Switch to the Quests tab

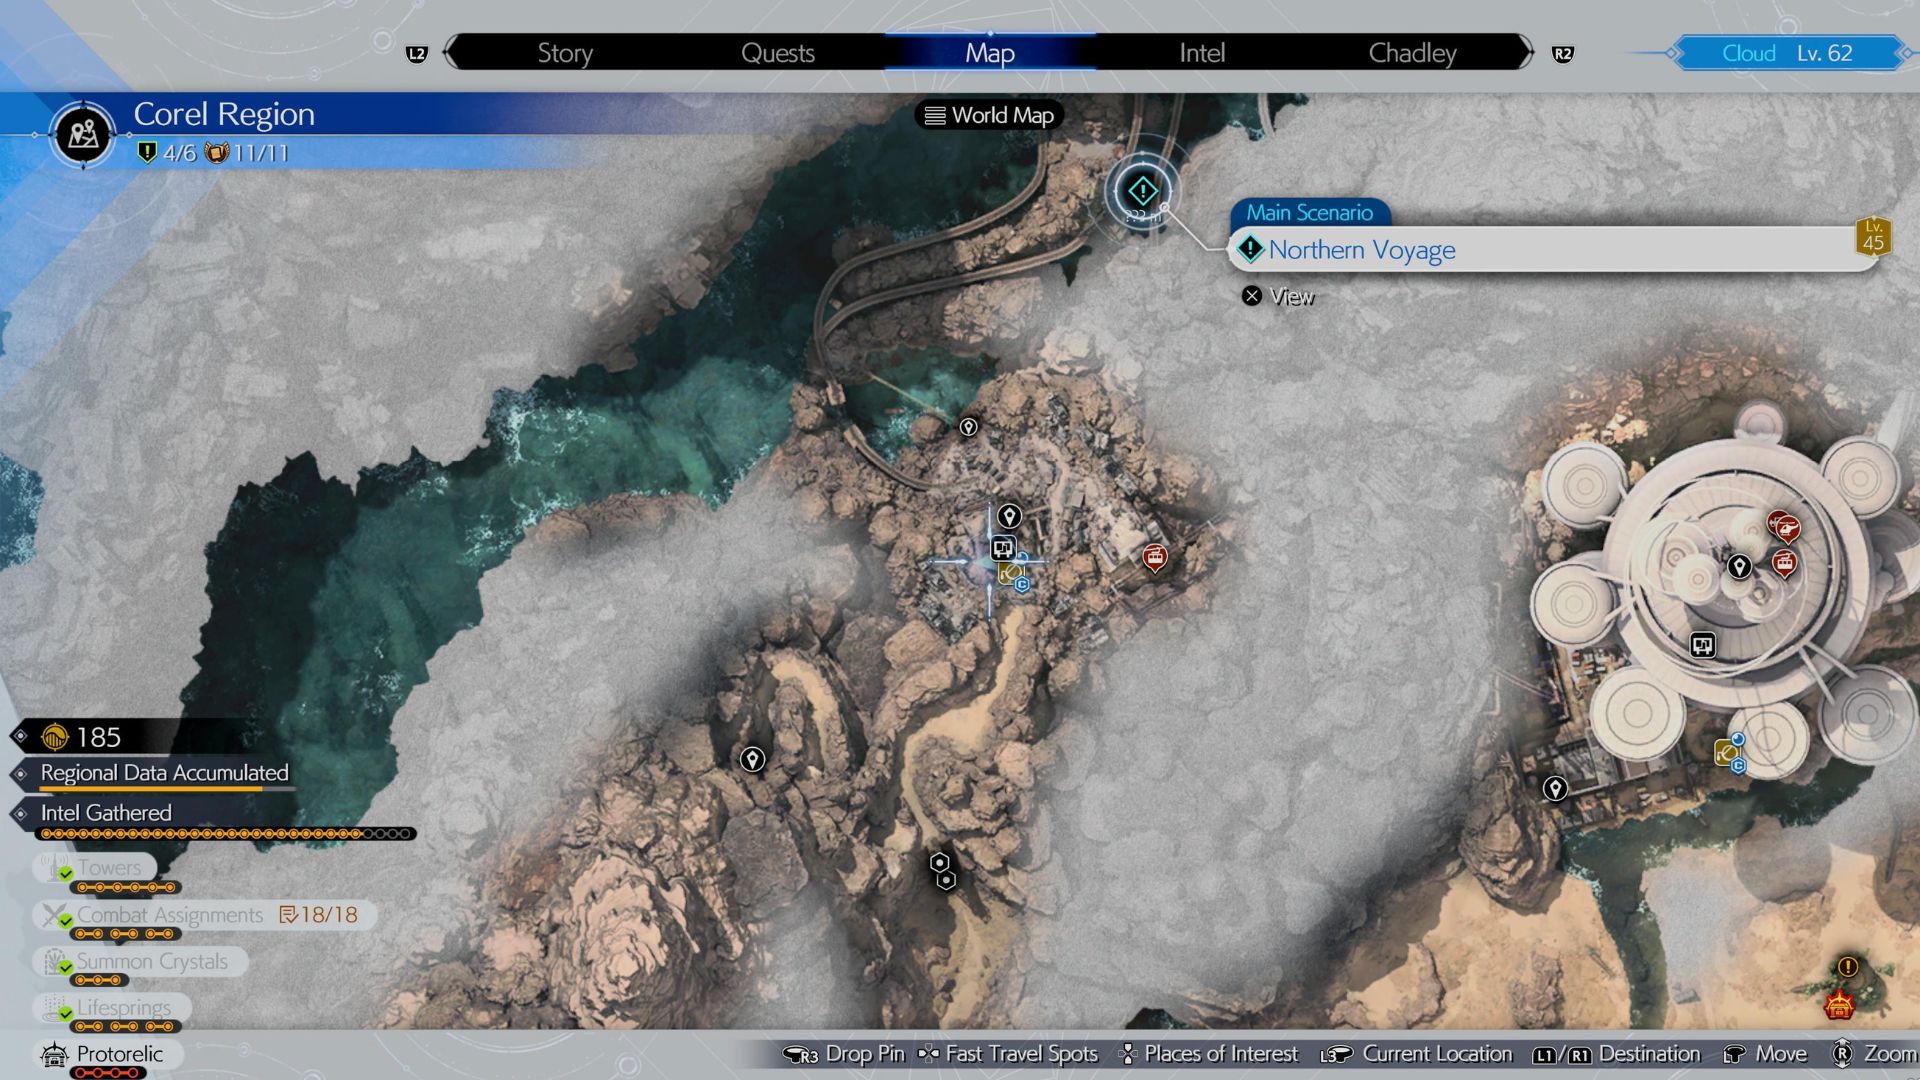pyautogui.click(x=777, y=53)
